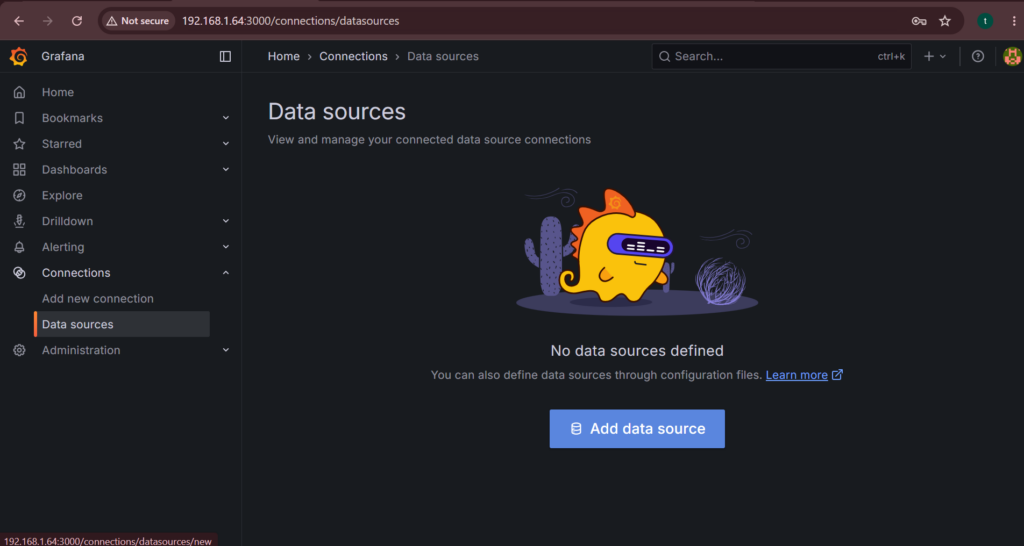Click the browser password key icon
1024x546 pixels.
pyautogui.click(x=919, y=21)
